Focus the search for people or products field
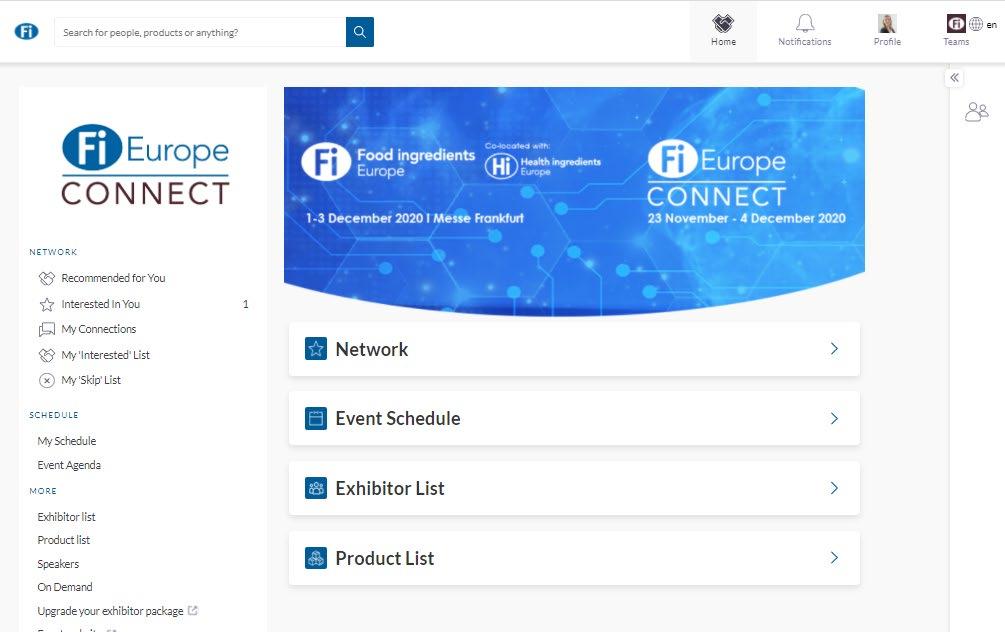Image resolution: width=1005 pixels, height=632 pixels. [200, 32]
